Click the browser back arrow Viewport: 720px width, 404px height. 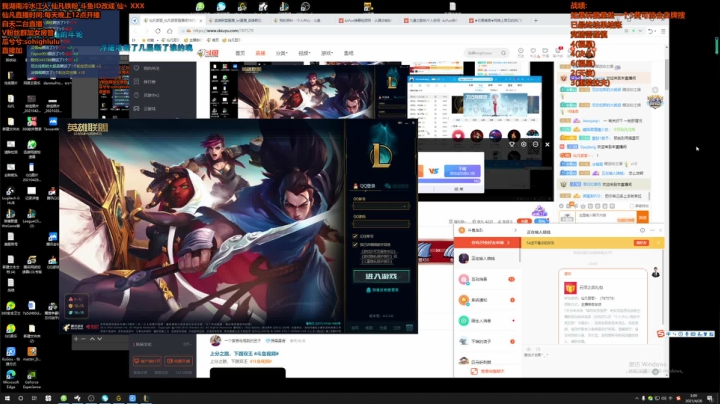tap(135, 31)
